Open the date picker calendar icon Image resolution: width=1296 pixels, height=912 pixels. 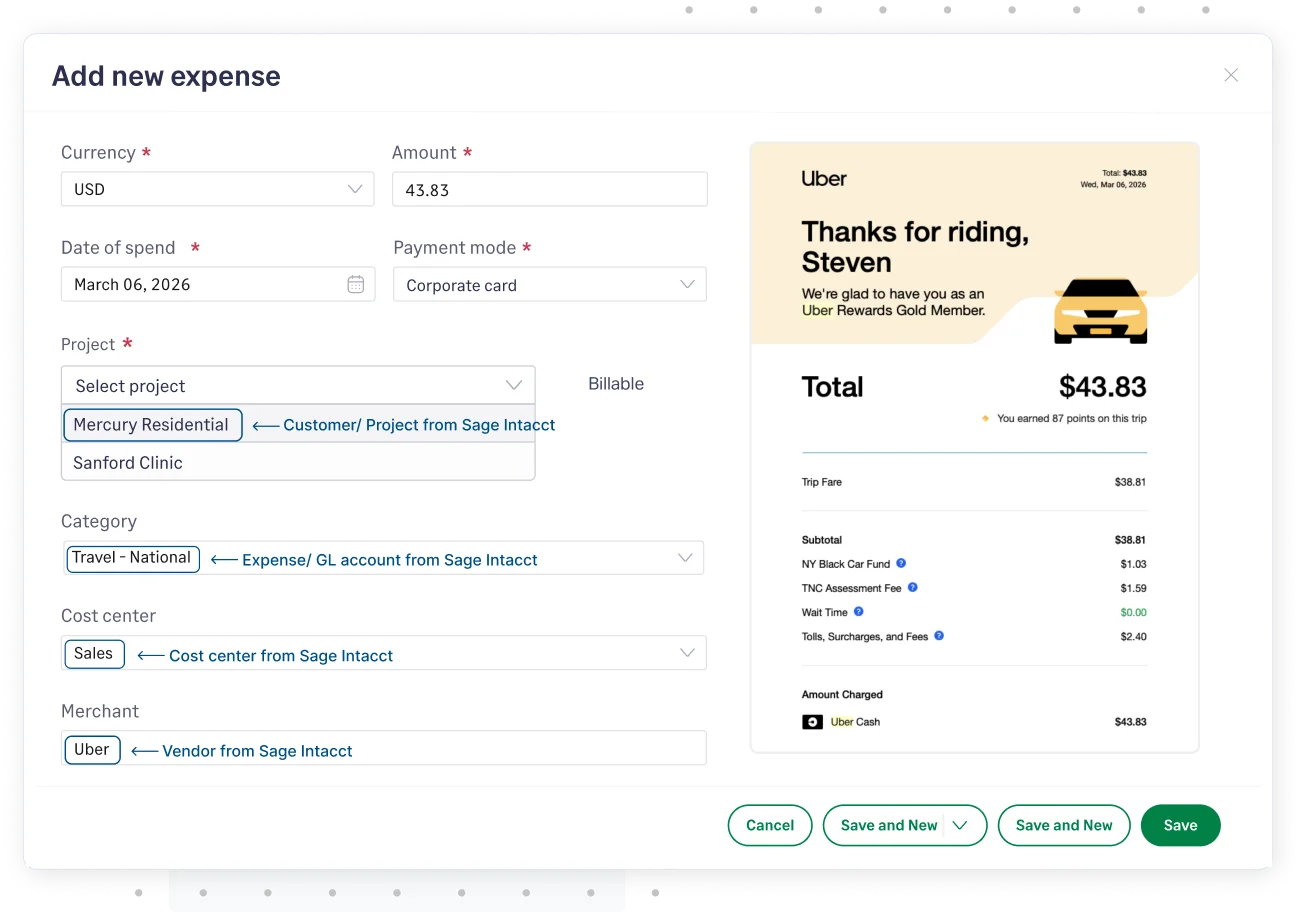(355, 284)
